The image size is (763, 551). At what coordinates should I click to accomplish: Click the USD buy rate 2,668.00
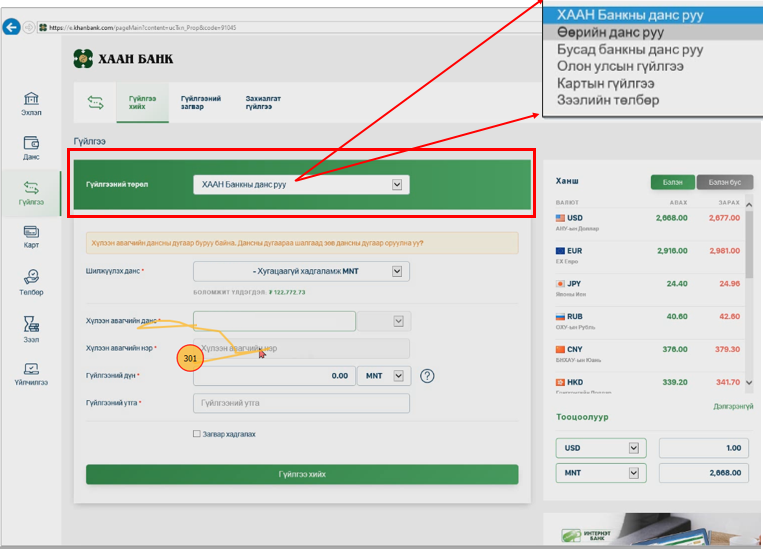pos(672,218)
